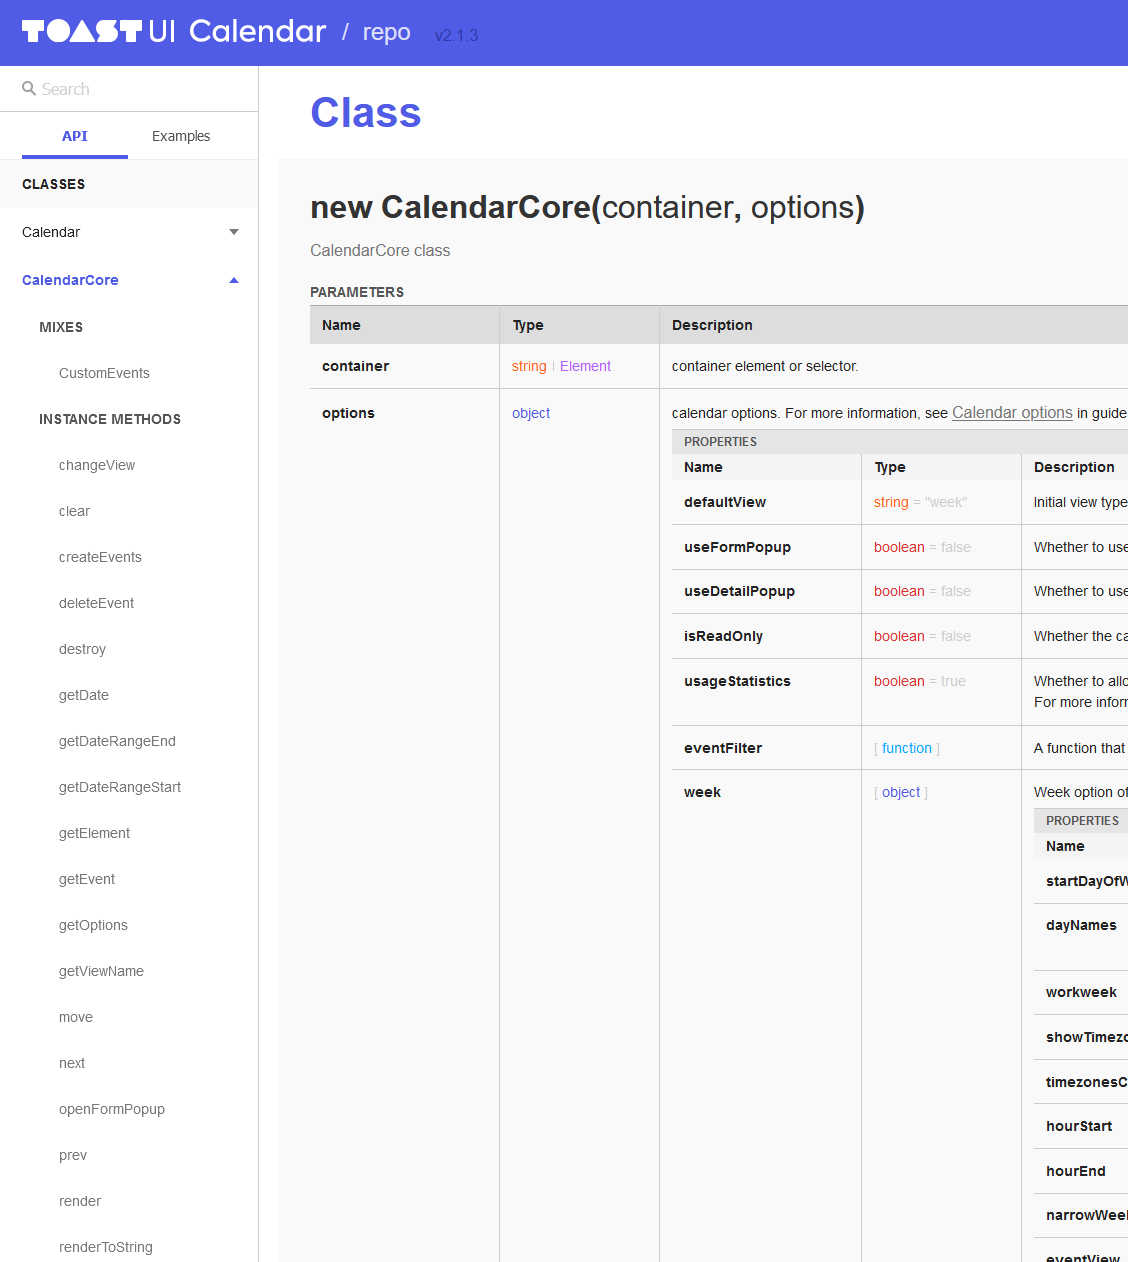The height and width of the screenshot is (1262, 1128).
Task: Select the CustomEvents mixin under MIXES
Action: click(x=104, y=373)
